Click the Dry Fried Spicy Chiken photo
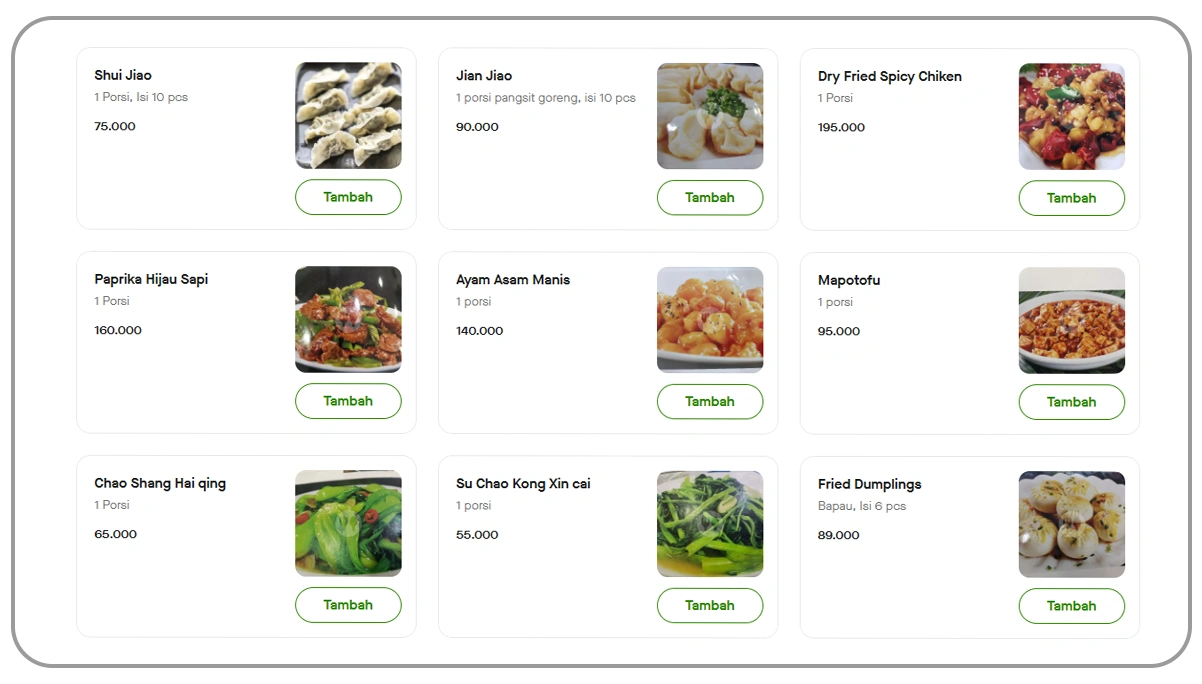 tap(1071, 117)
